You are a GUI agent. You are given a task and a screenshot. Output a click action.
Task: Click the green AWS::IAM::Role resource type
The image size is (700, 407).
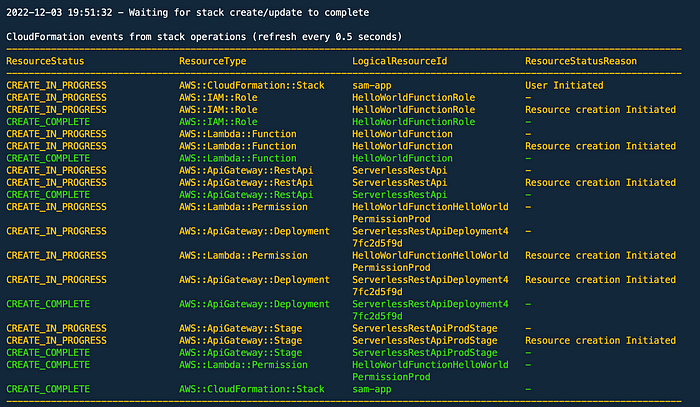(218, 122)
